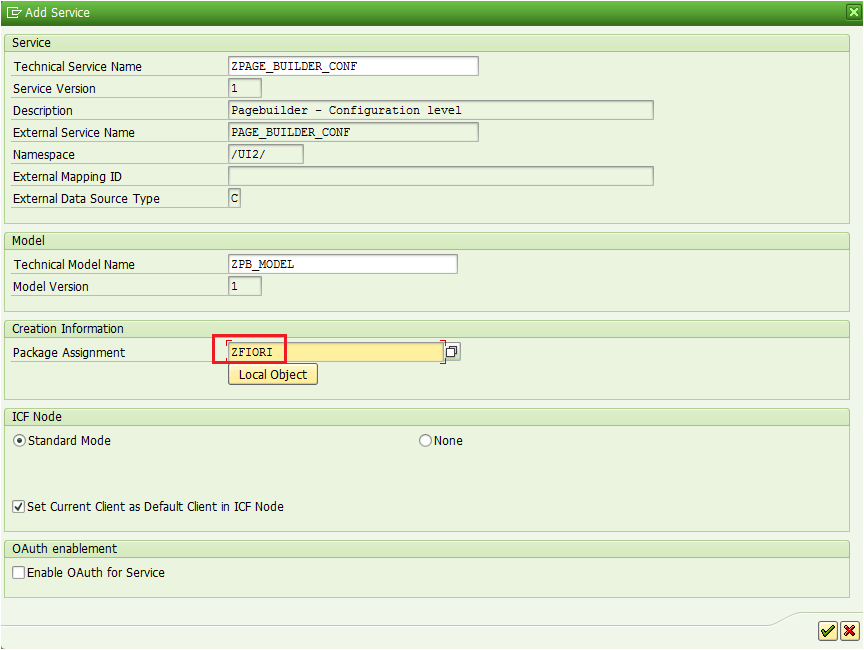This screenshot has height=650, width=864.
Task: Click the Creation Information section header
Action: [x=68, y=329]
